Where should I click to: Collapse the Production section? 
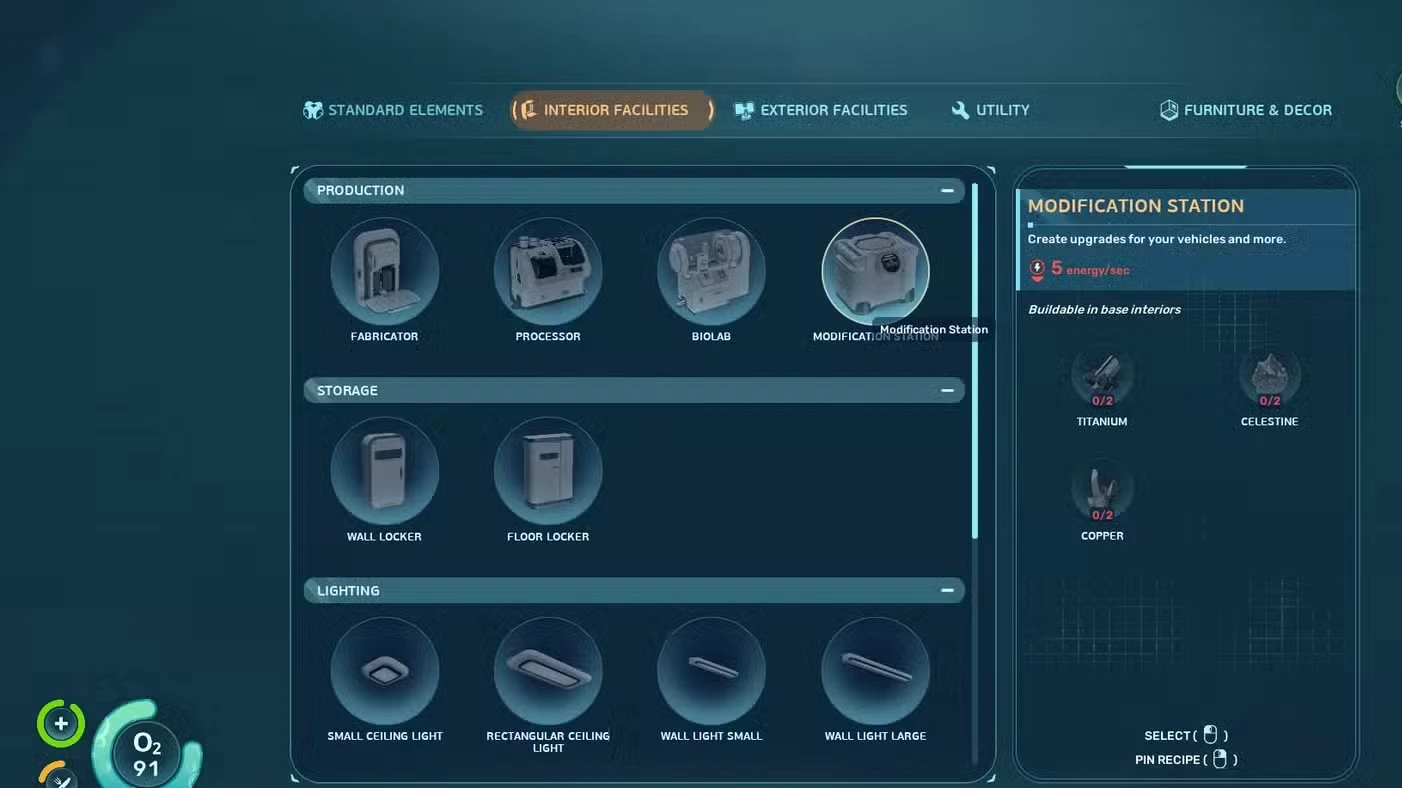point(947,190)
